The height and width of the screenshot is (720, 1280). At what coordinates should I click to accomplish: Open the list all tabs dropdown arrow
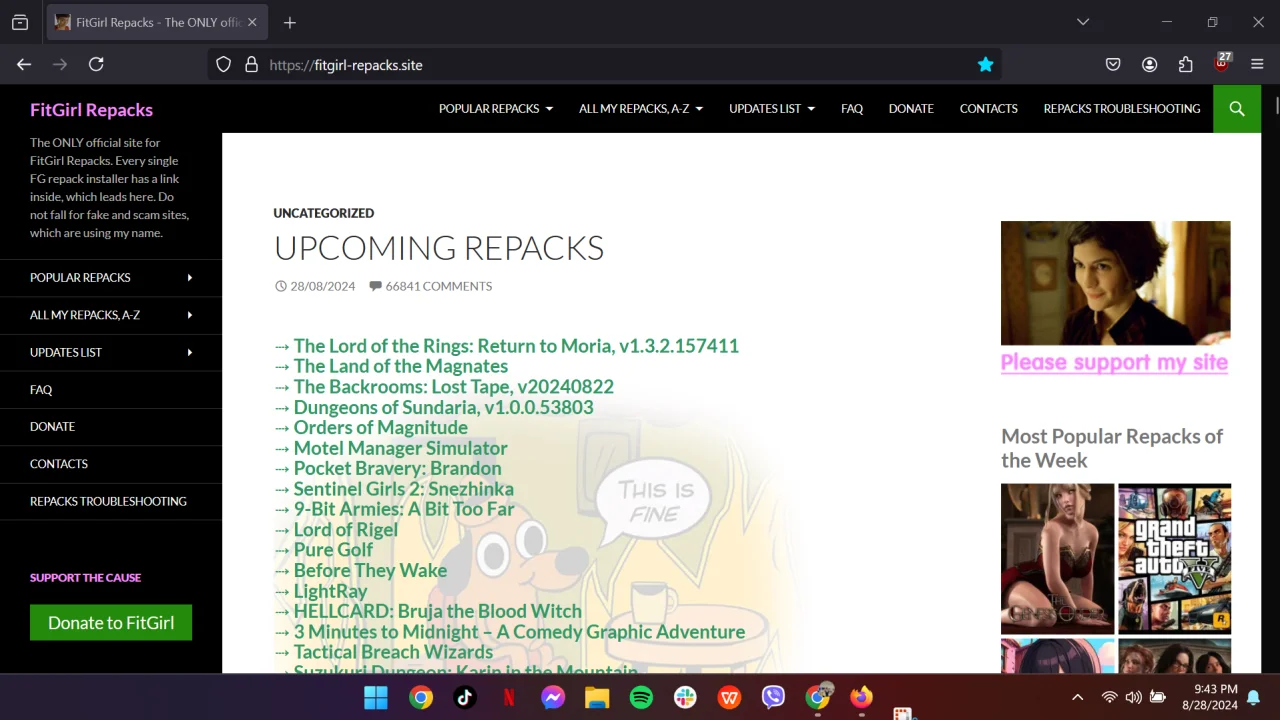tap(1083, 22)
